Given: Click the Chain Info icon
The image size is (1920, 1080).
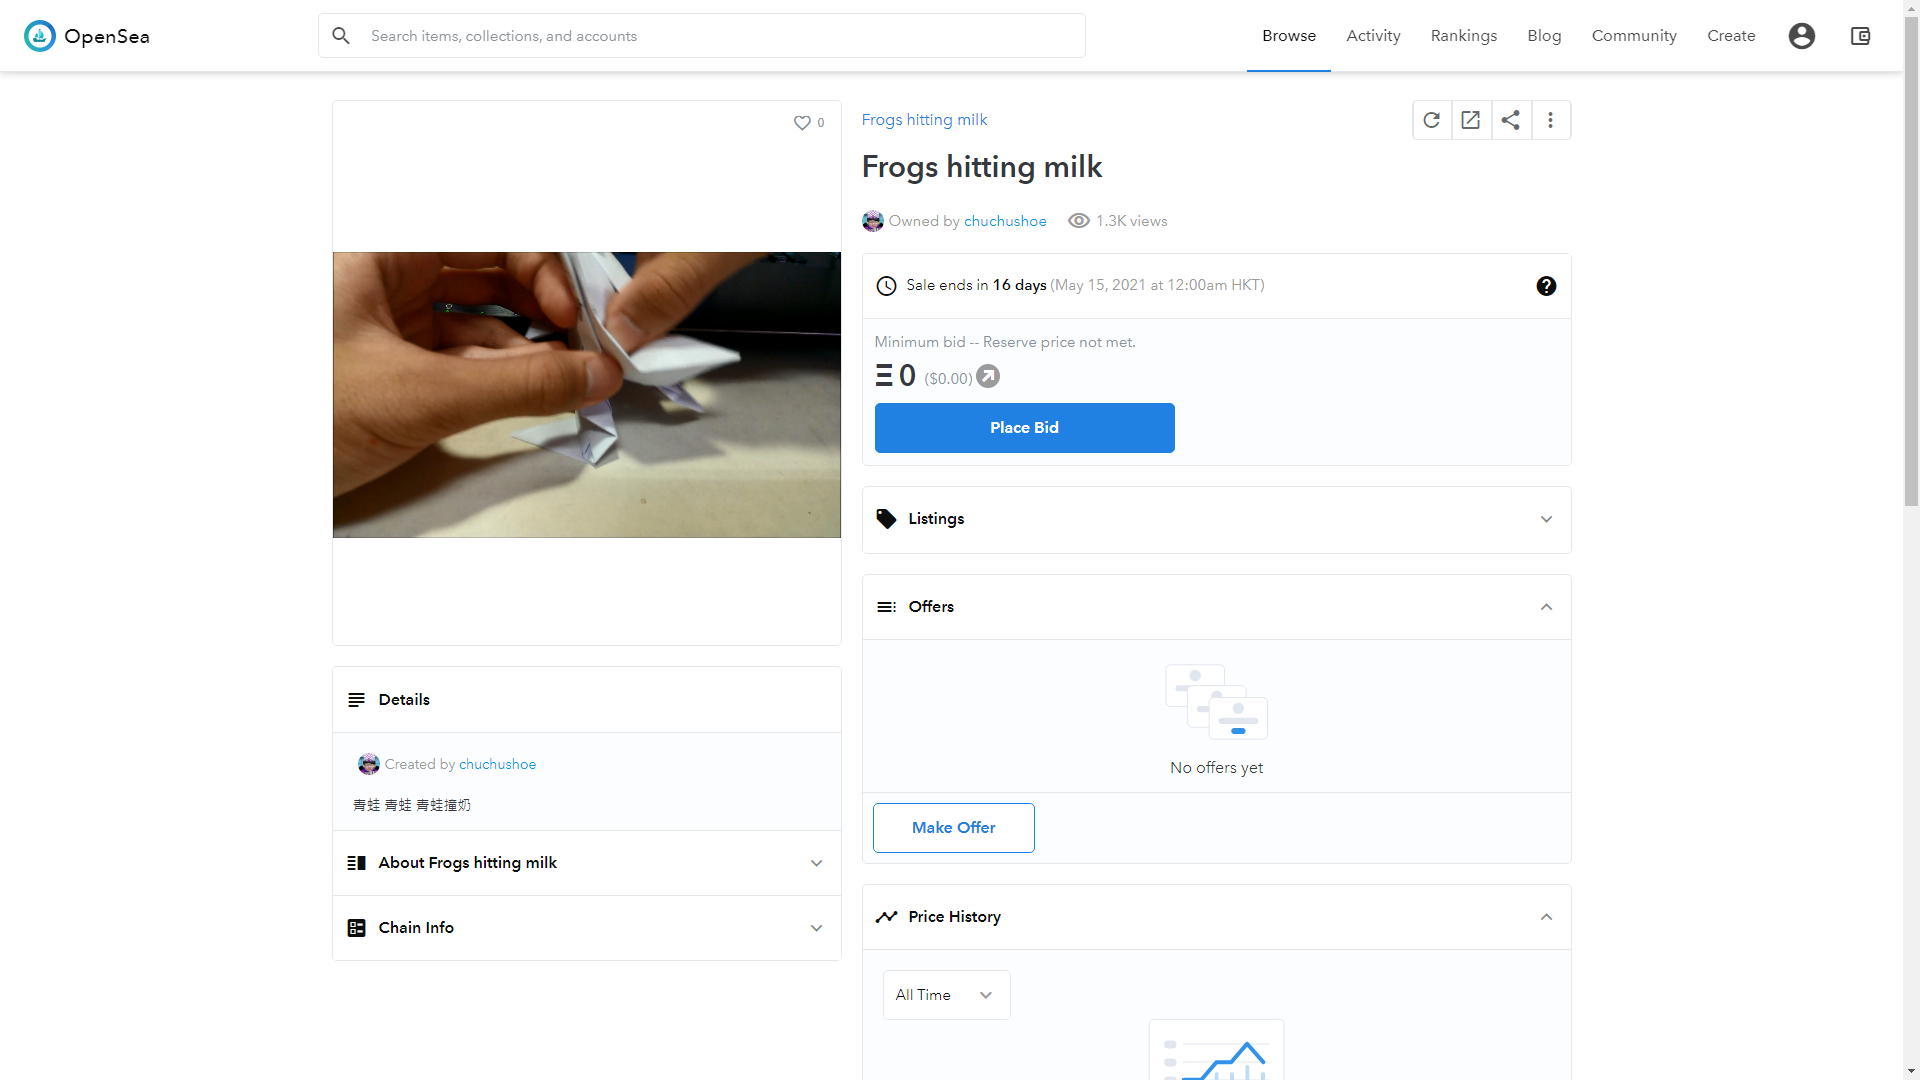Looking at the screenshot, I should click(x=356, y=928).
